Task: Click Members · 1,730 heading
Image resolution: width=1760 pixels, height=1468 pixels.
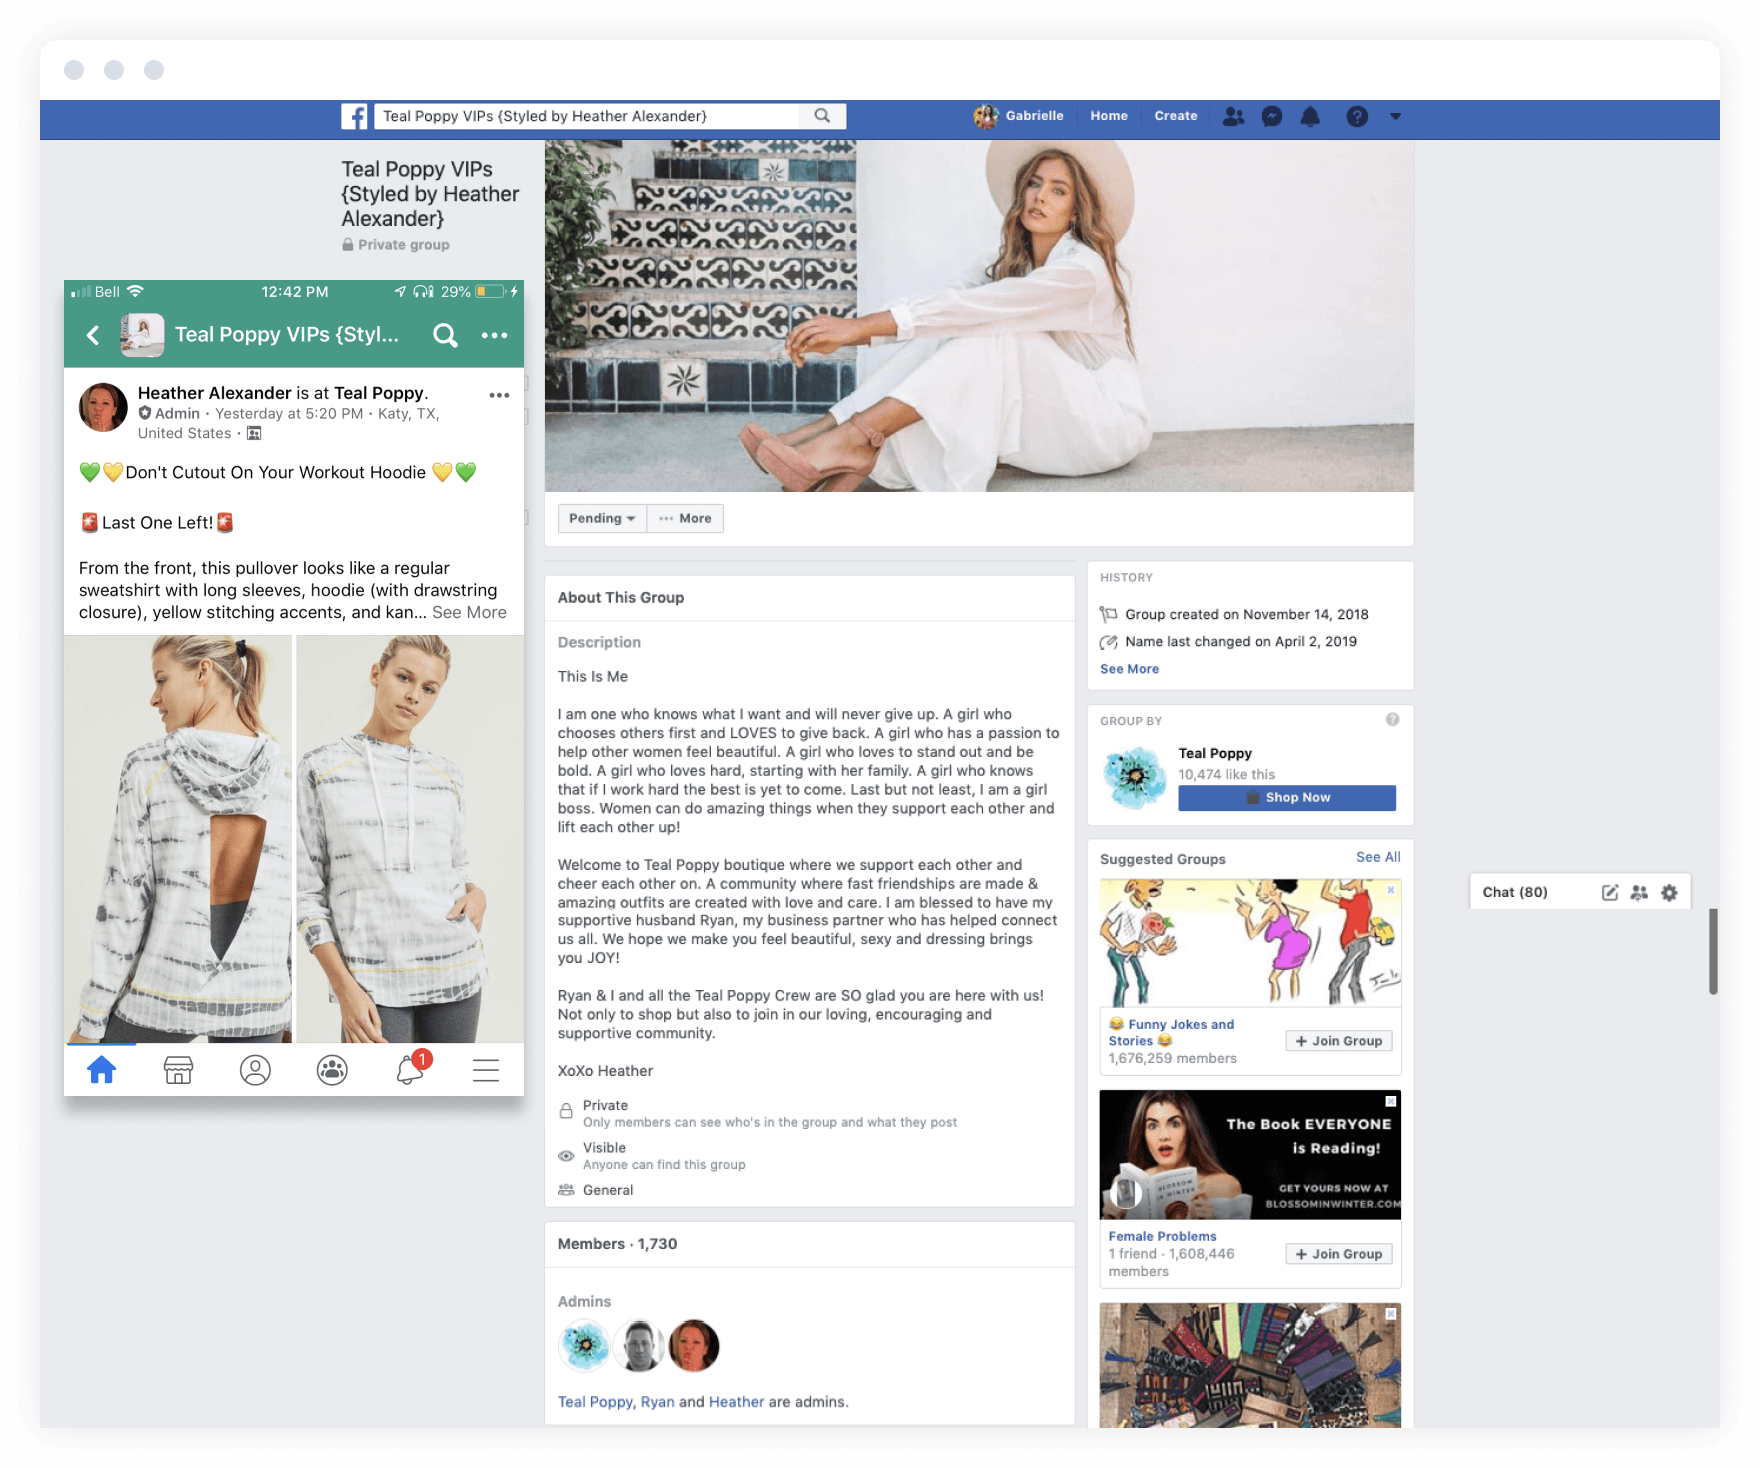Action: click(x=617, y=1244)
